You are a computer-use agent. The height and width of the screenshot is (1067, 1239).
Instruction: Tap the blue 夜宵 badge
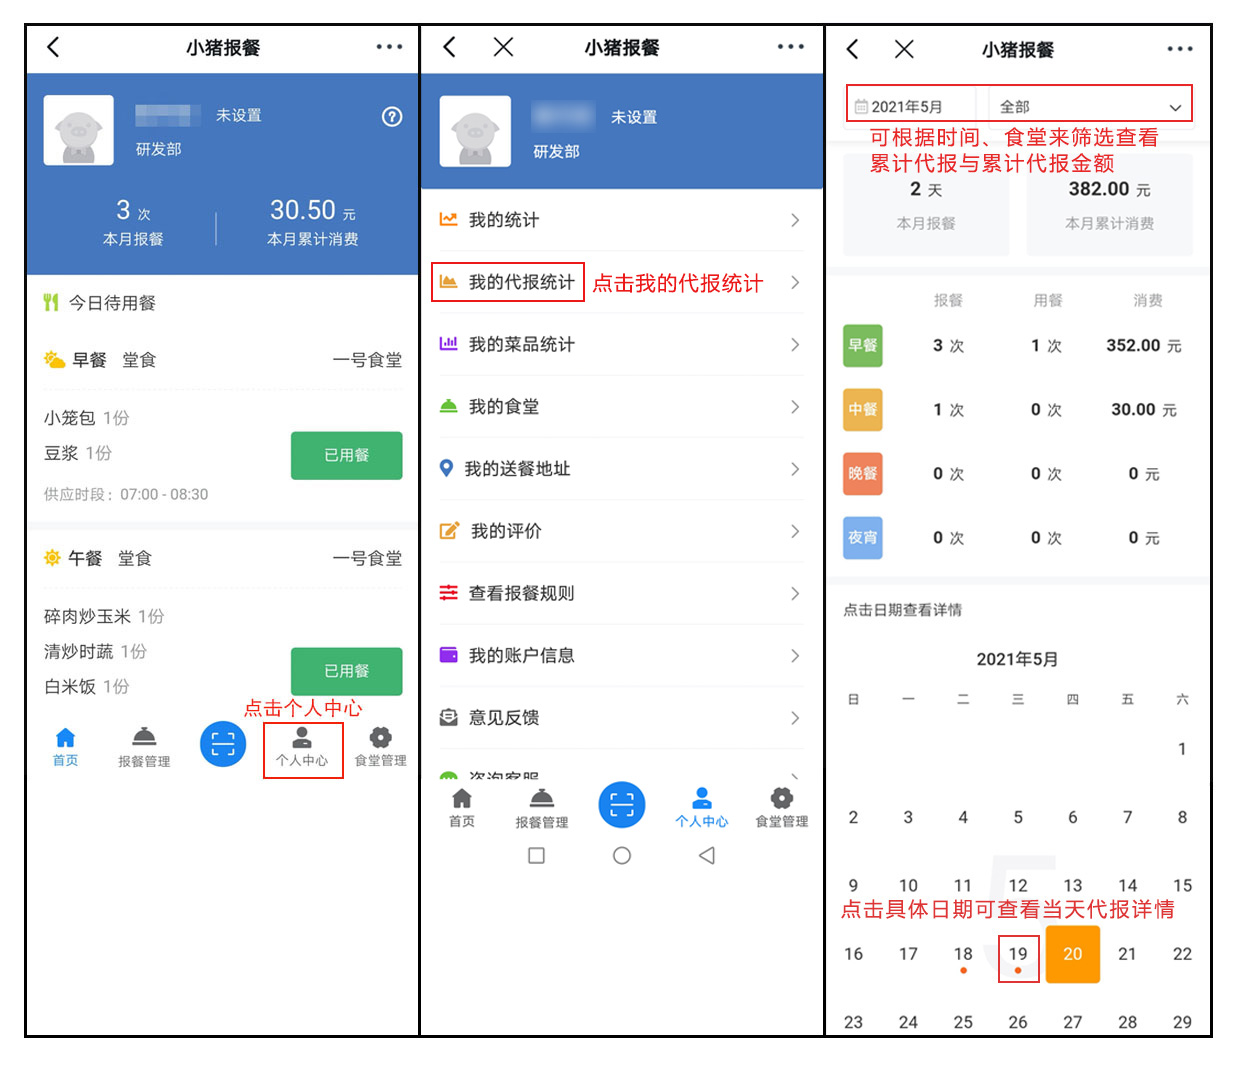862,537
